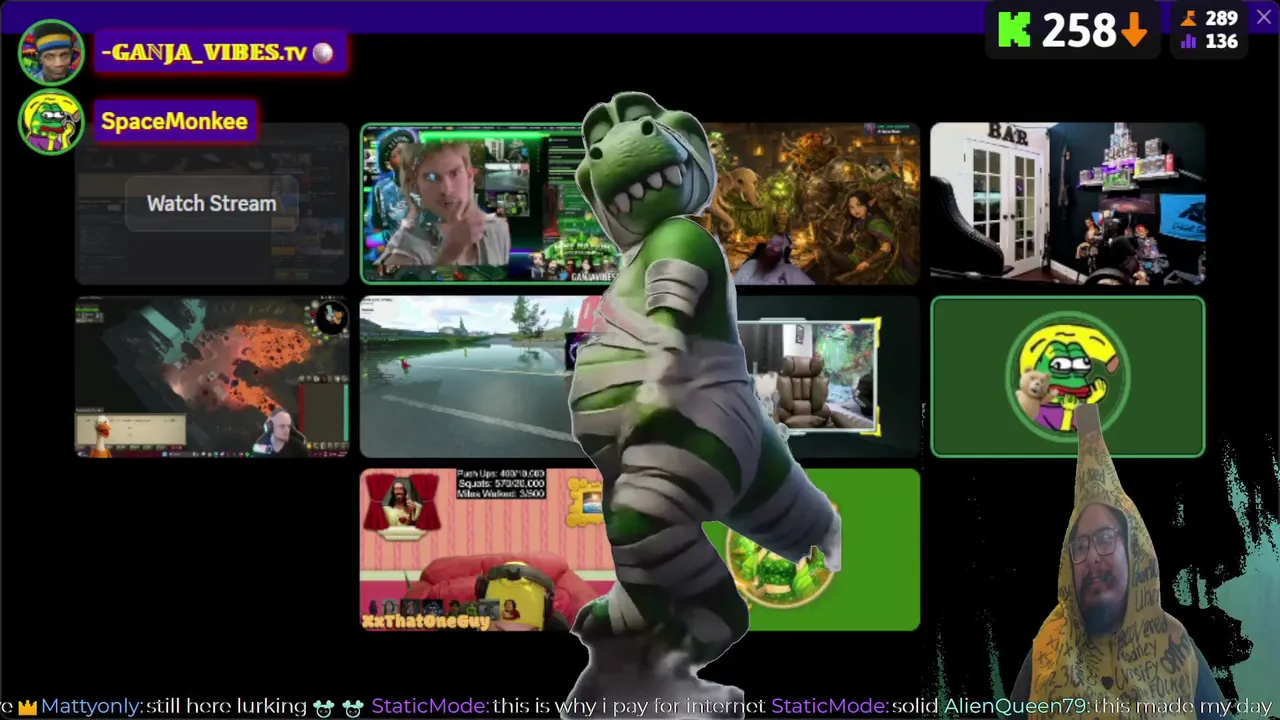The height and width of the screenshot is (720, 1280).
Task: Click the orange down arrow beside 258
Action: point(1133,31)
